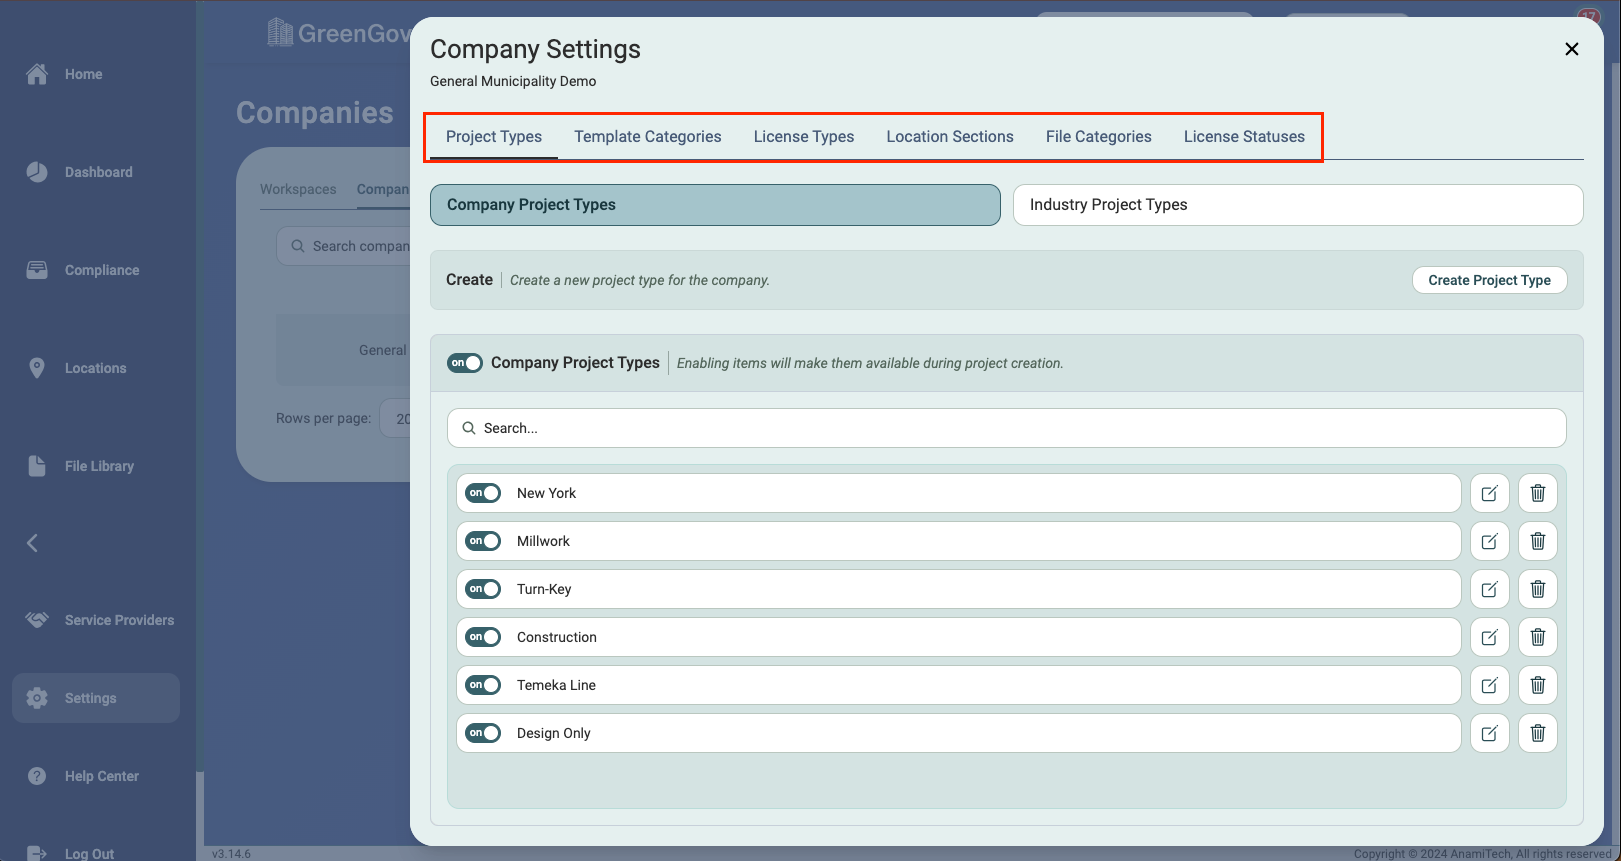
Task: Show Industry Project Types
Action: tap(1297, 205)
